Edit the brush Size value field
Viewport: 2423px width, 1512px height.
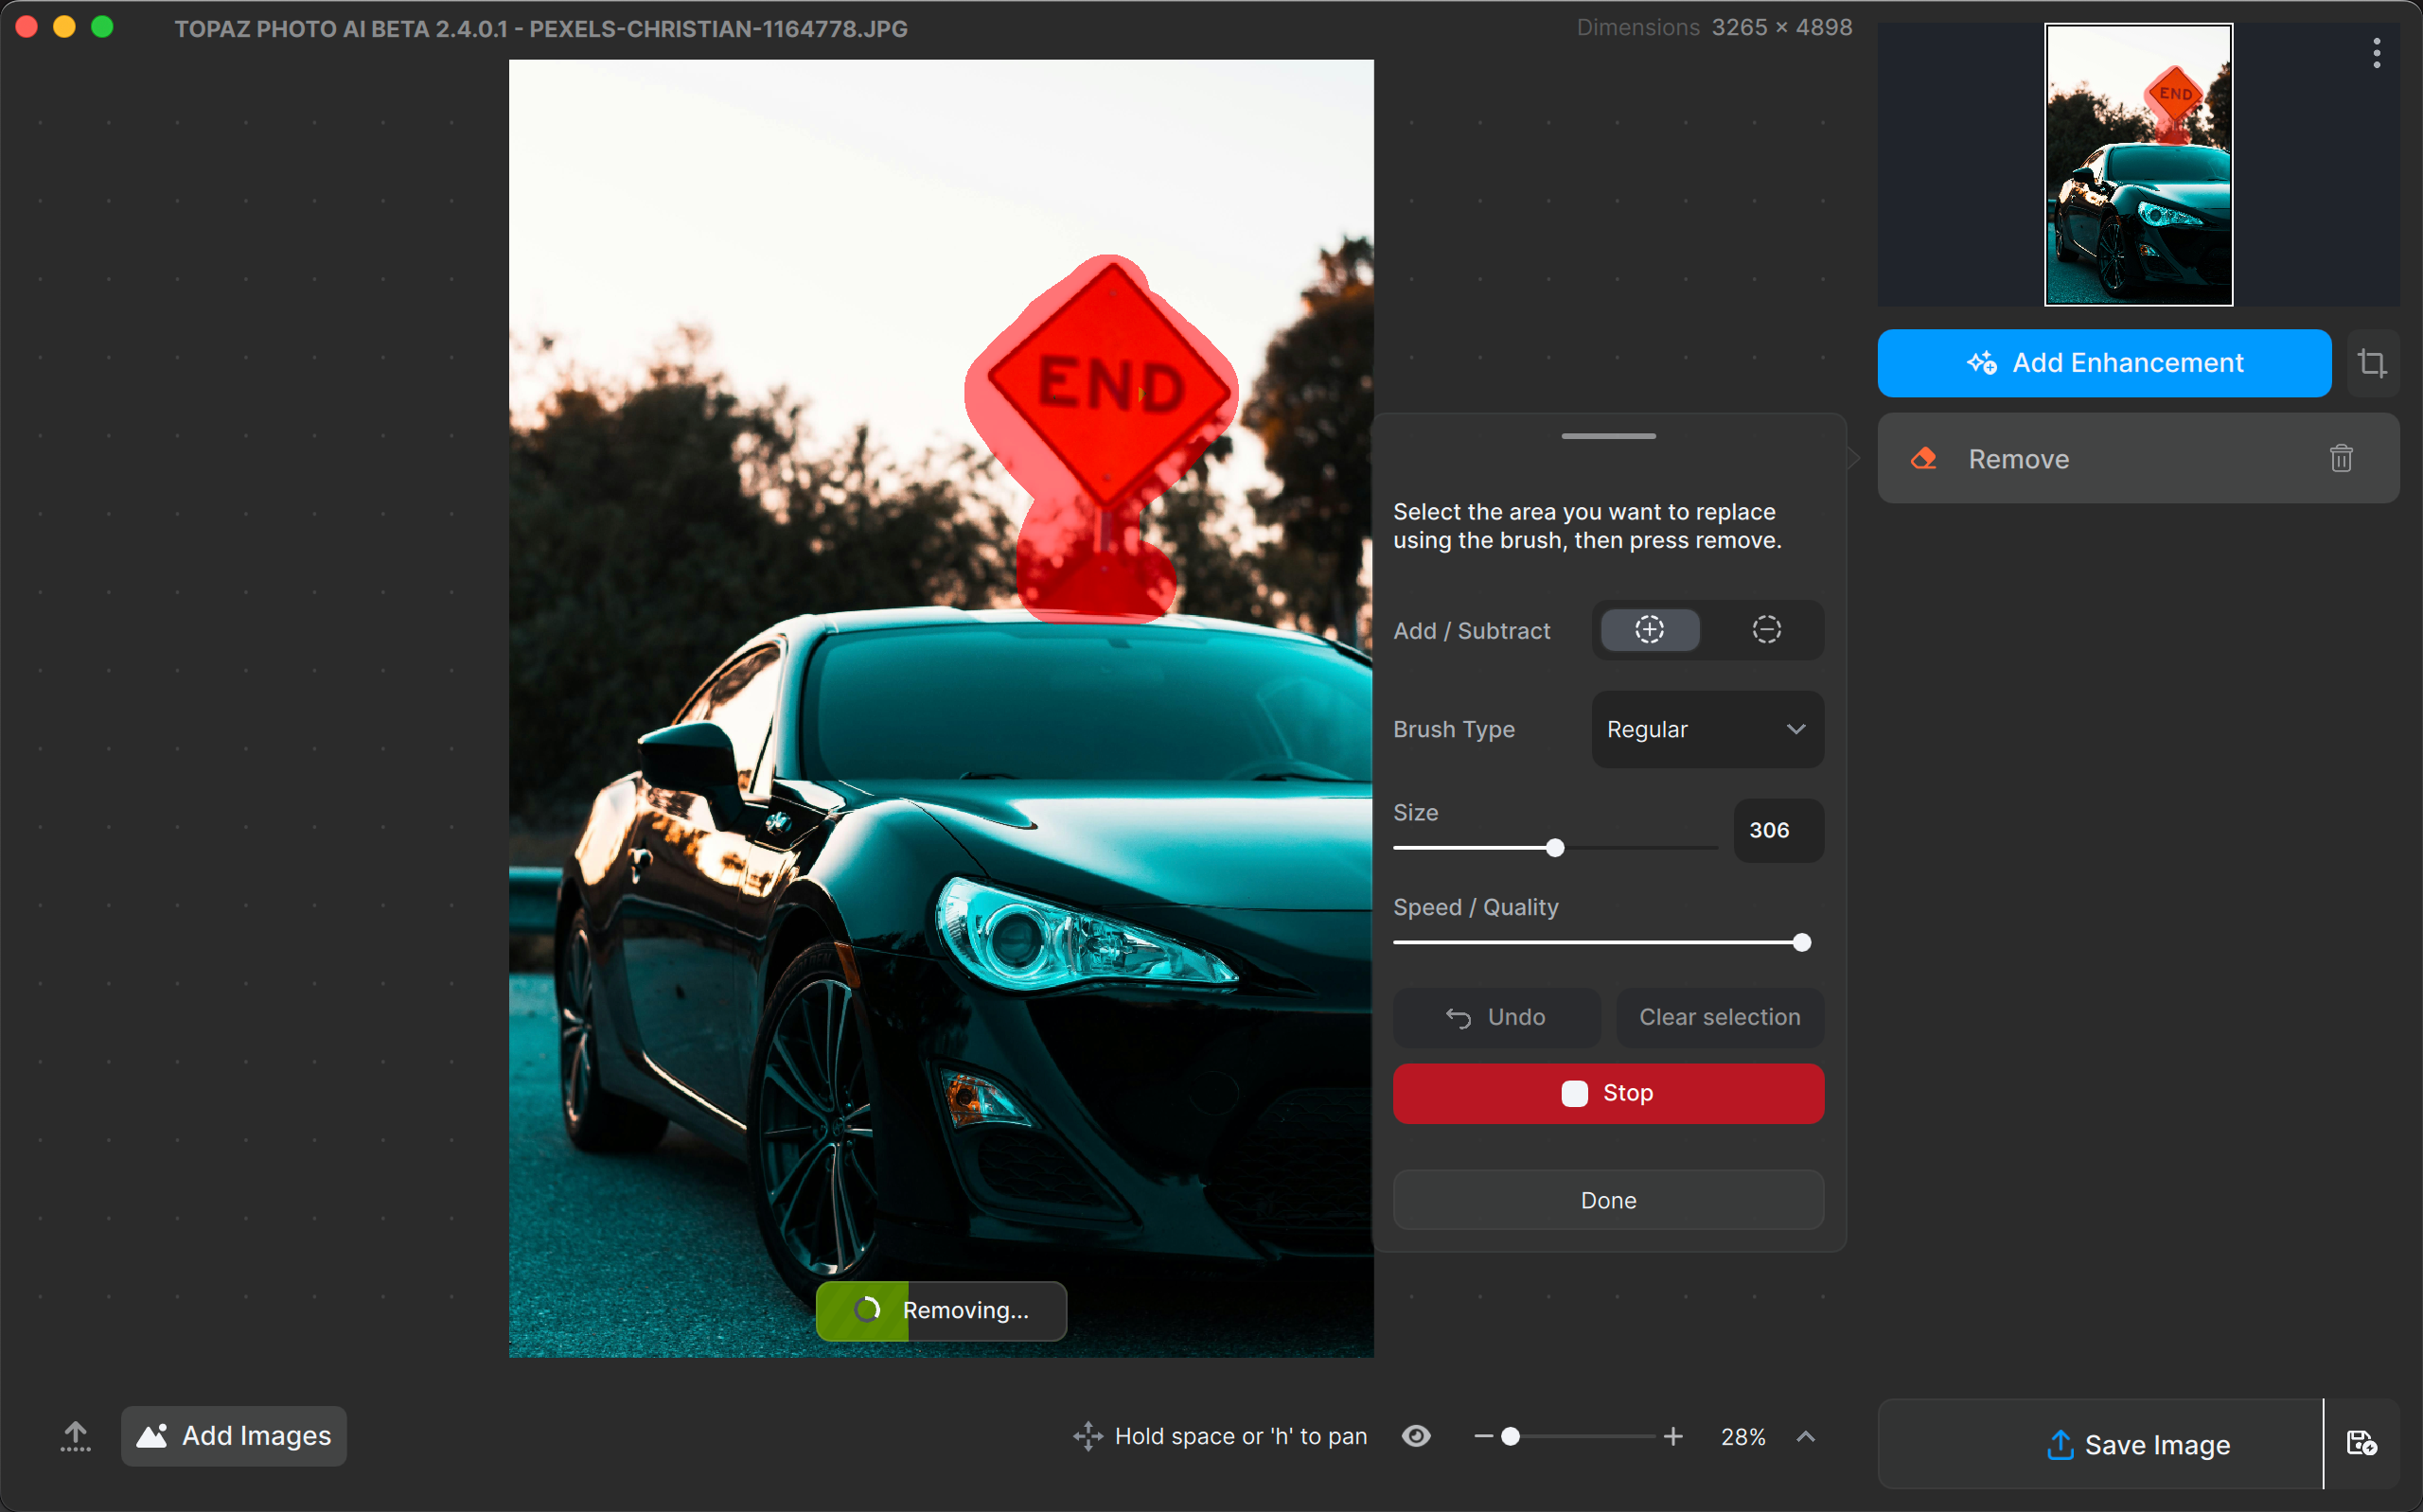[x=1778, y=830]
